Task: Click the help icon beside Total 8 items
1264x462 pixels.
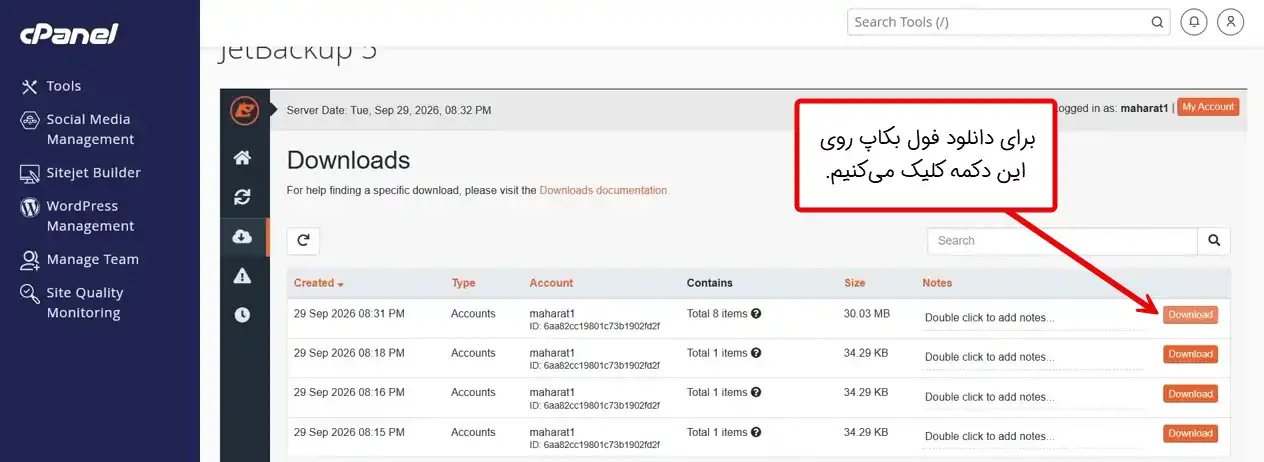Action: [756, 313]
